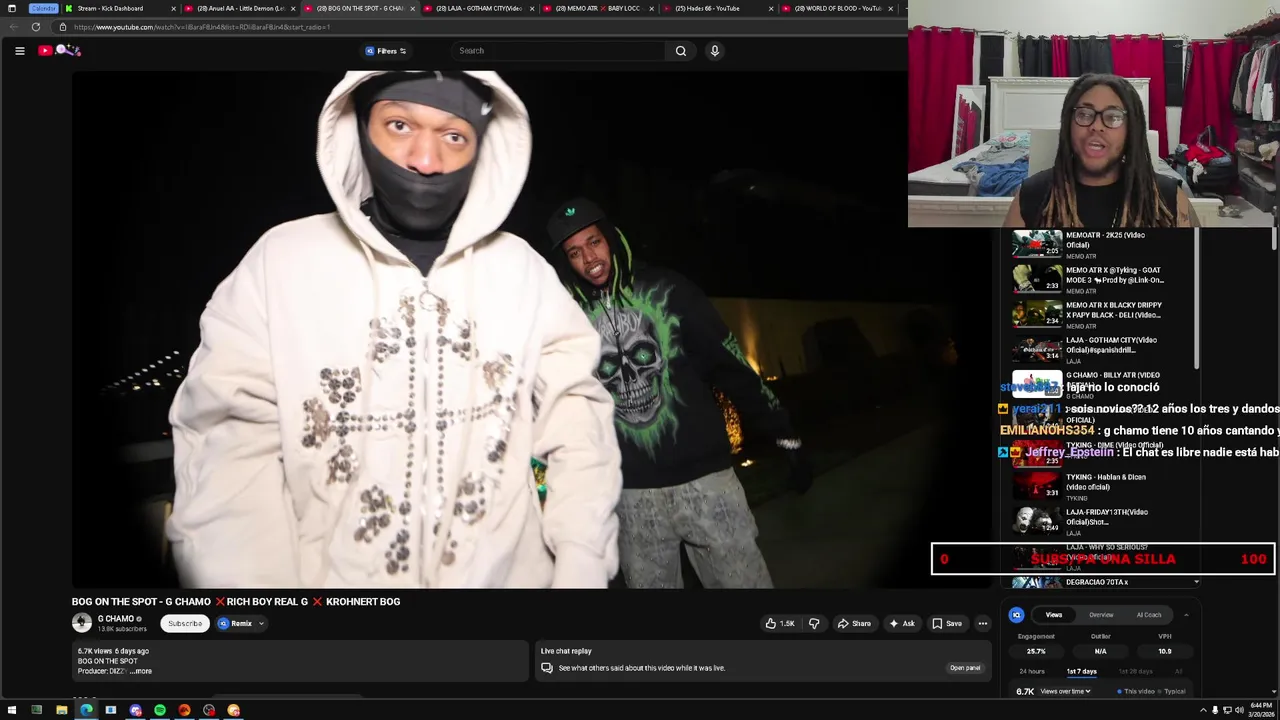
Task: Go back with browser back arrow
Action: point(12,27)
